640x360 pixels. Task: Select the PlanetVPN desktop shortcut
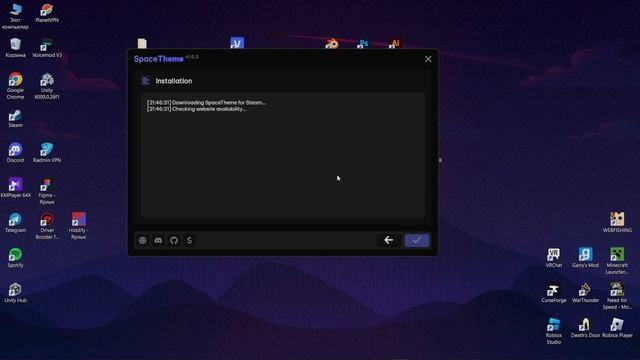tap(47, 13)
